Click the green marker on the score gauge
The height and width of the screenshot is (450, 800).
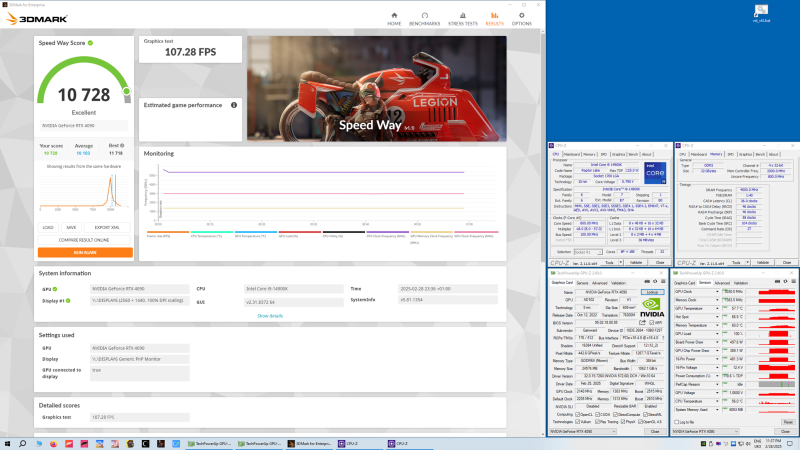(x=126, y=91)
